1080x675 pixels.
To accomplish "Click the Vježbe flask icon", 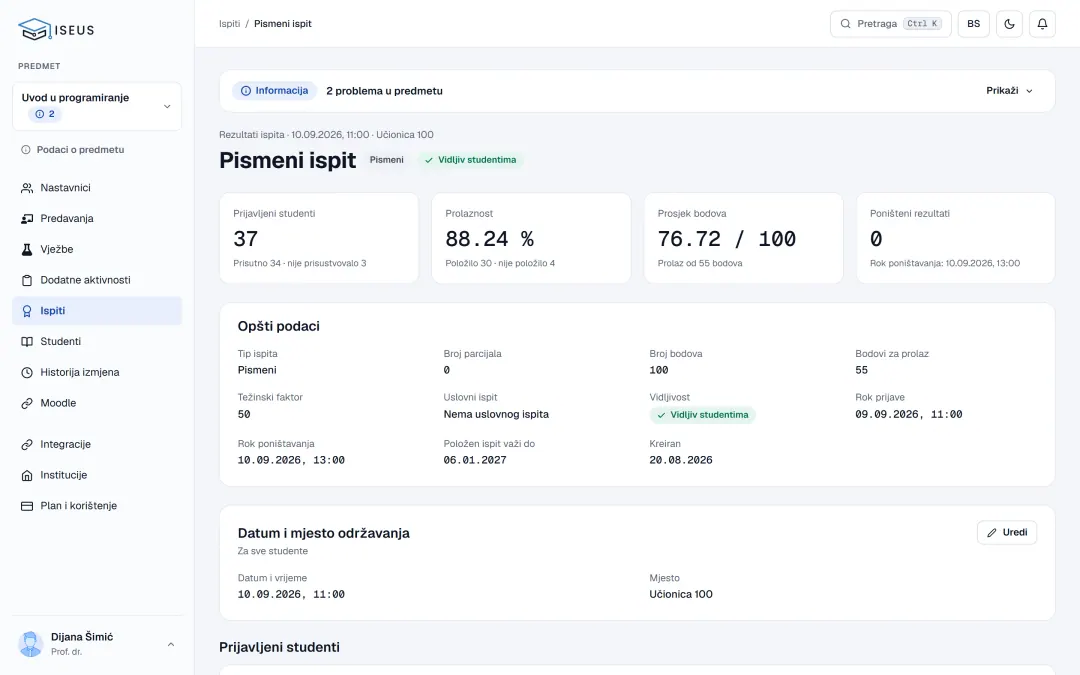I will (27, 249).
